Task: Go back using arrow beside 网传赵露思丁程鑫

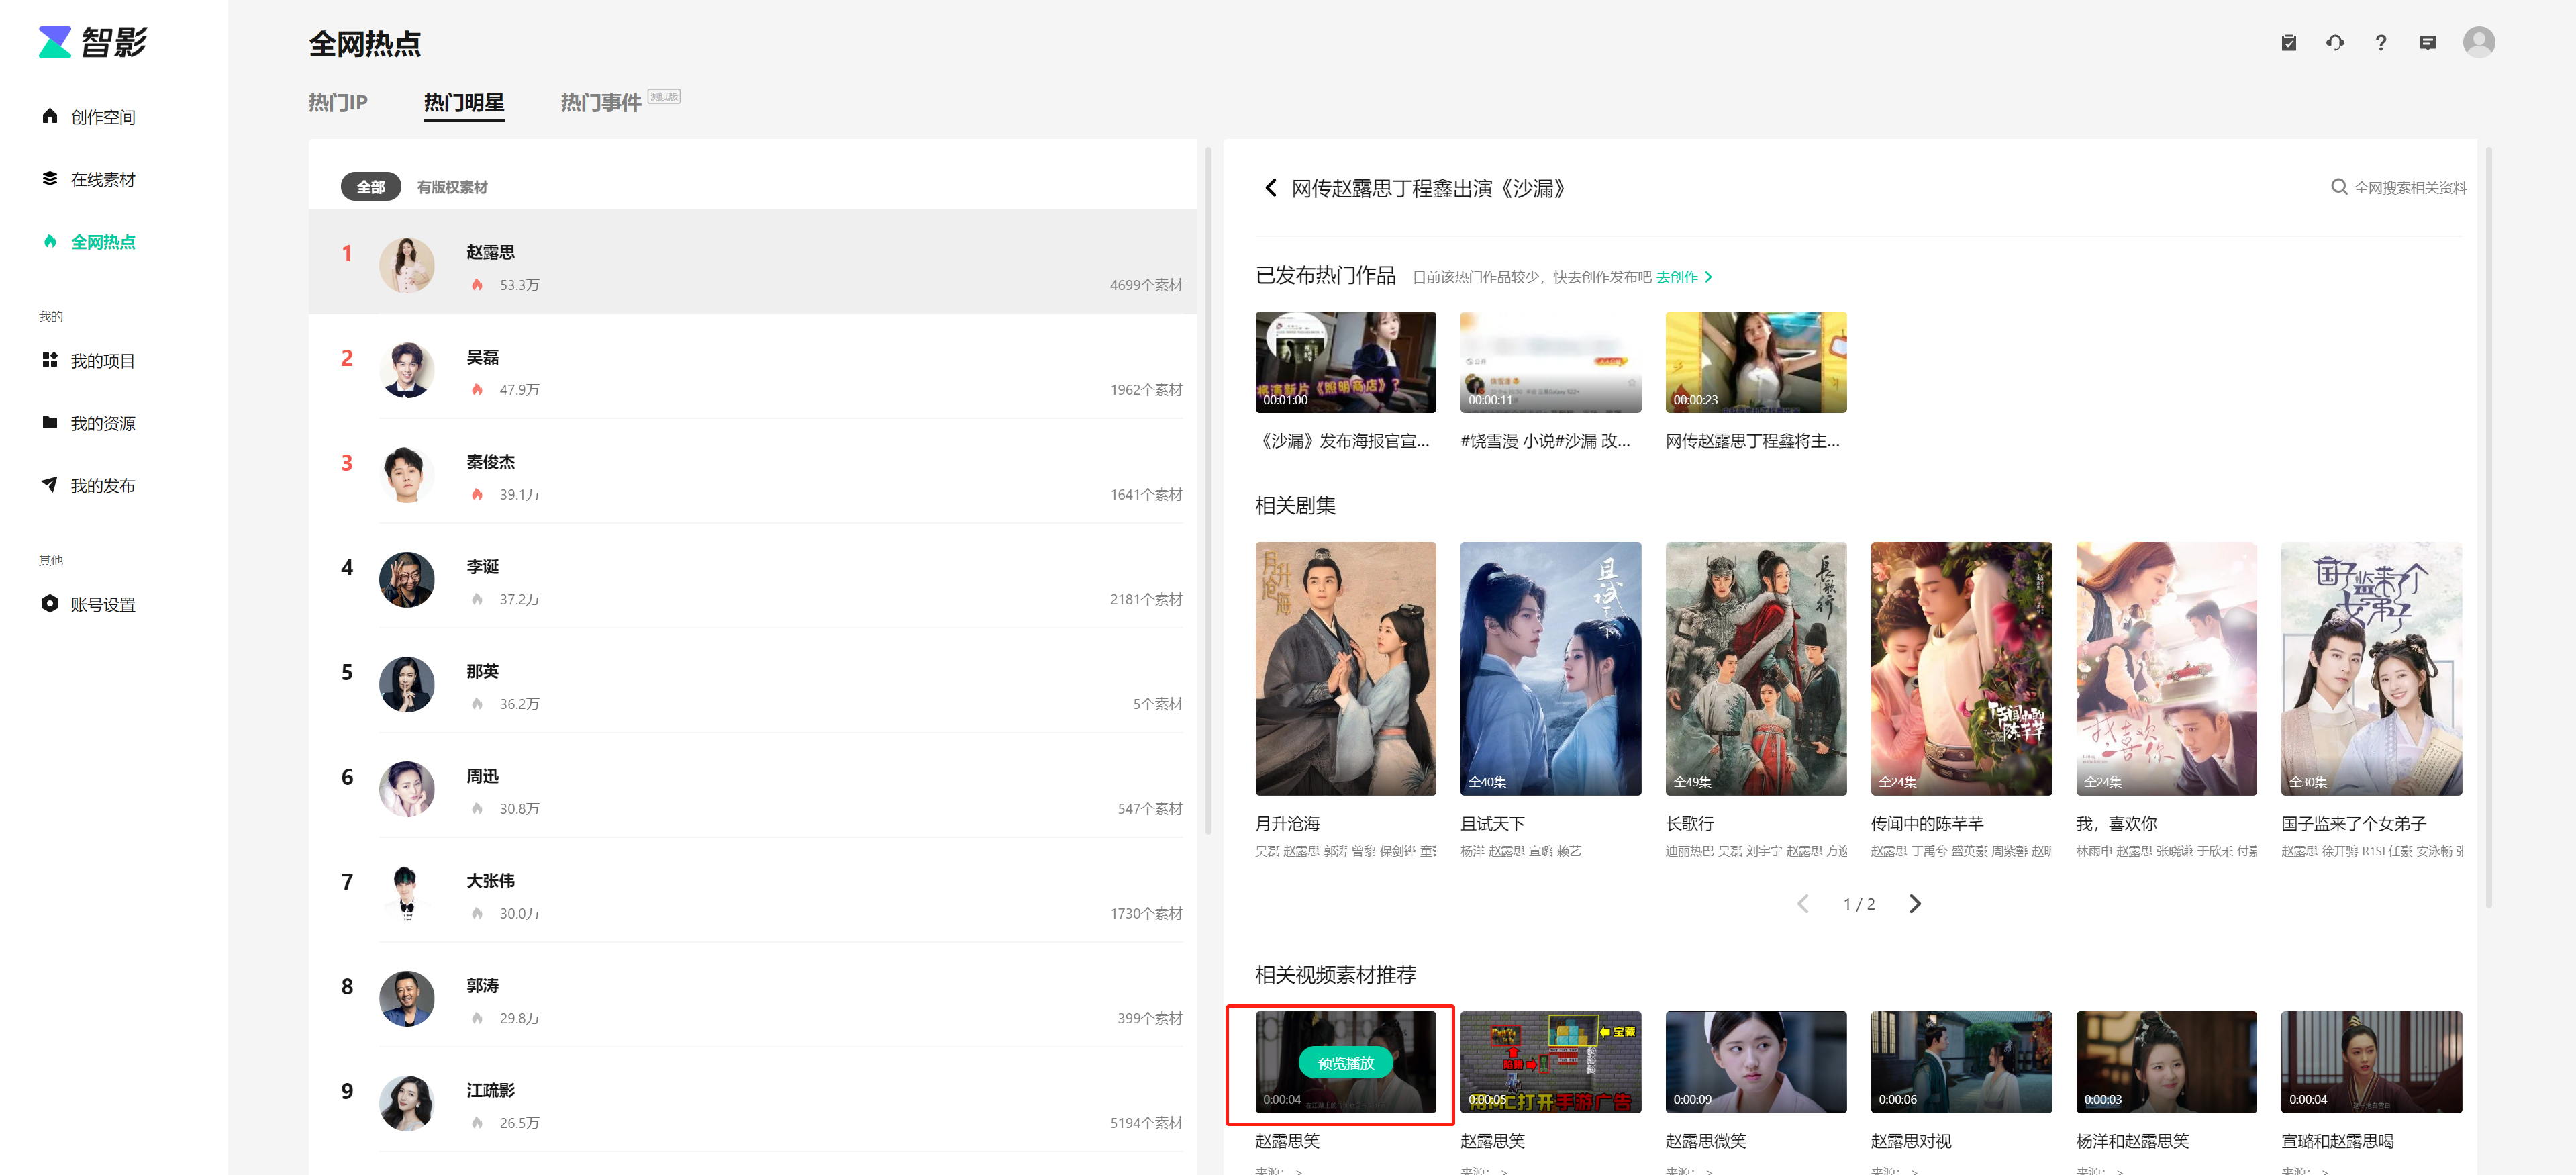Action: click(x=1270, y=188)
